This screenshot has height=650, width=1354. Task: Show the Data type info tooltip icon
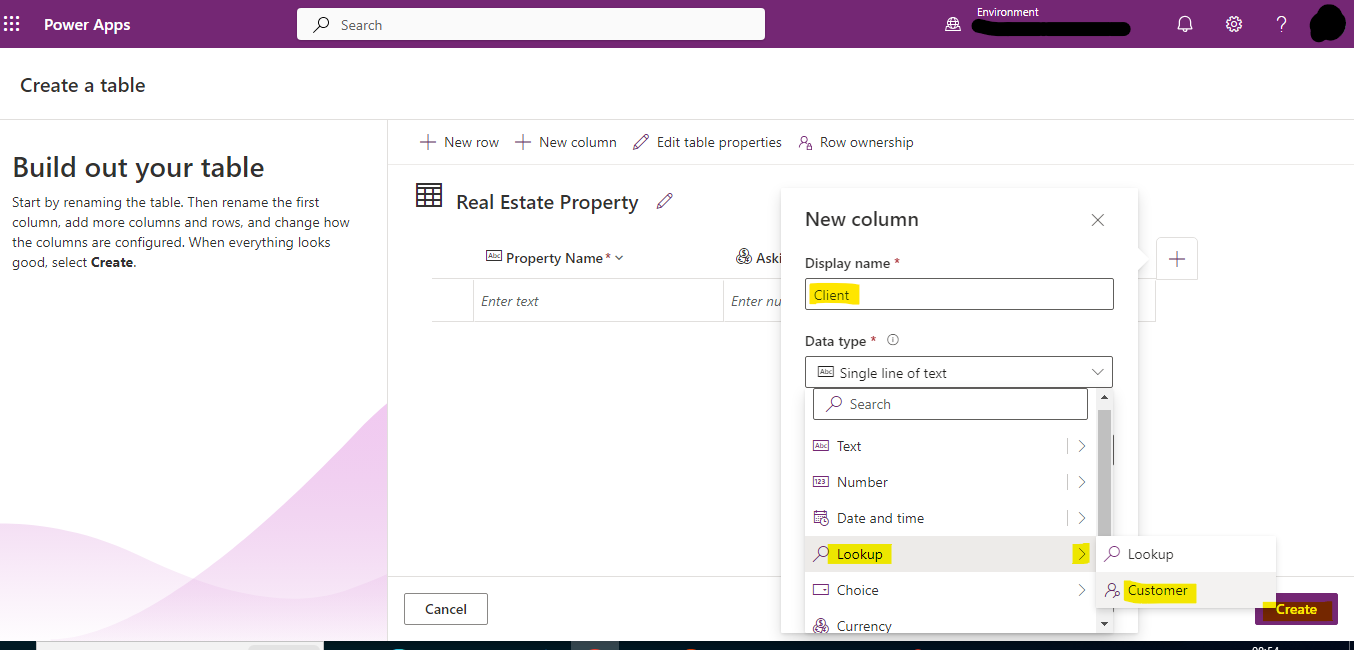pyautogui.click(x=893, y=340)
